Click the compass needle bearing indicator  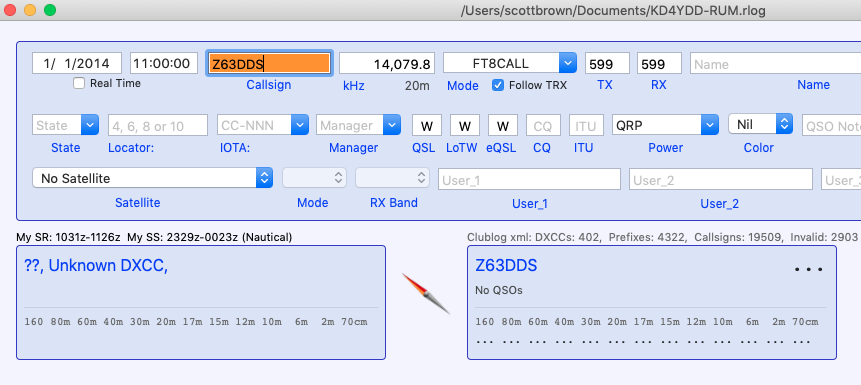pyautogui.click(x=426, y=294)
